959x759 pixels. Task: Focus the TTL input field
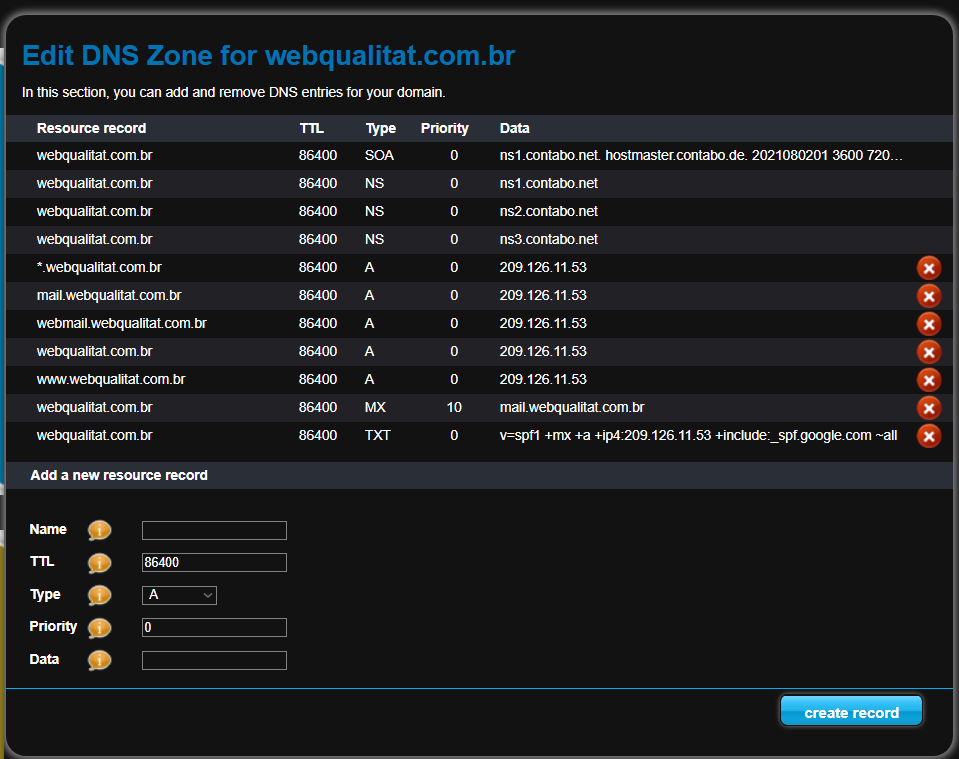point(214,563)
